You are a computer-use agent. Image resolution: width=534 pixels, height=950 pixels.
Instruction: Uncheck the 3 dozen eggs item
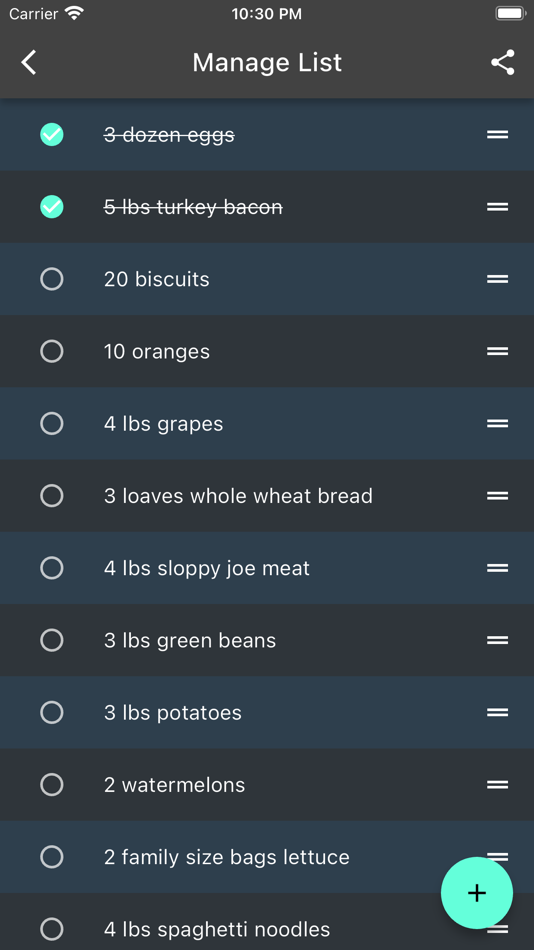point(52,135)
